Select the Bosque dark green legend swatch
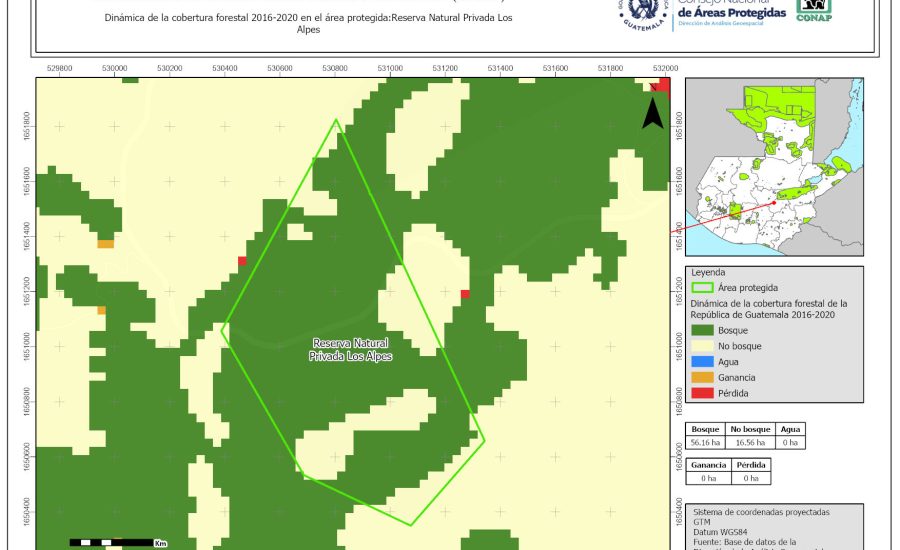Viewport: 900px width, 550px height. (703, 330)
